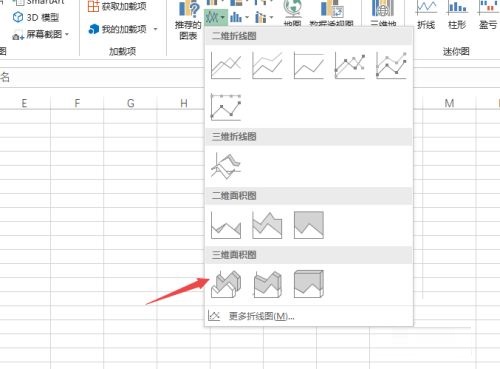The width and height of the screenshot is (500, 369).
Task: Select the 100% stacked line with markers chart
Action: point(226,107)
